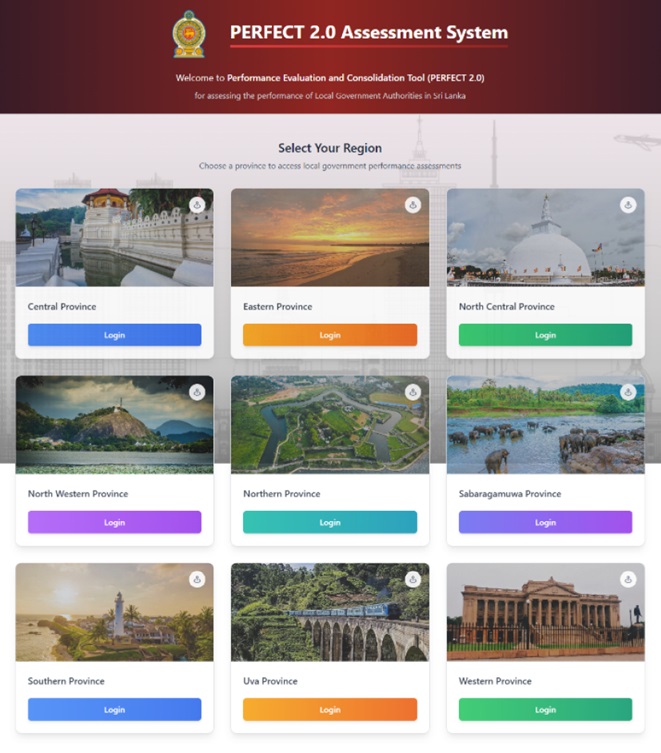Open the Uva Province login
The height and width of the screenshot is (753, 661).
(330, 709)
